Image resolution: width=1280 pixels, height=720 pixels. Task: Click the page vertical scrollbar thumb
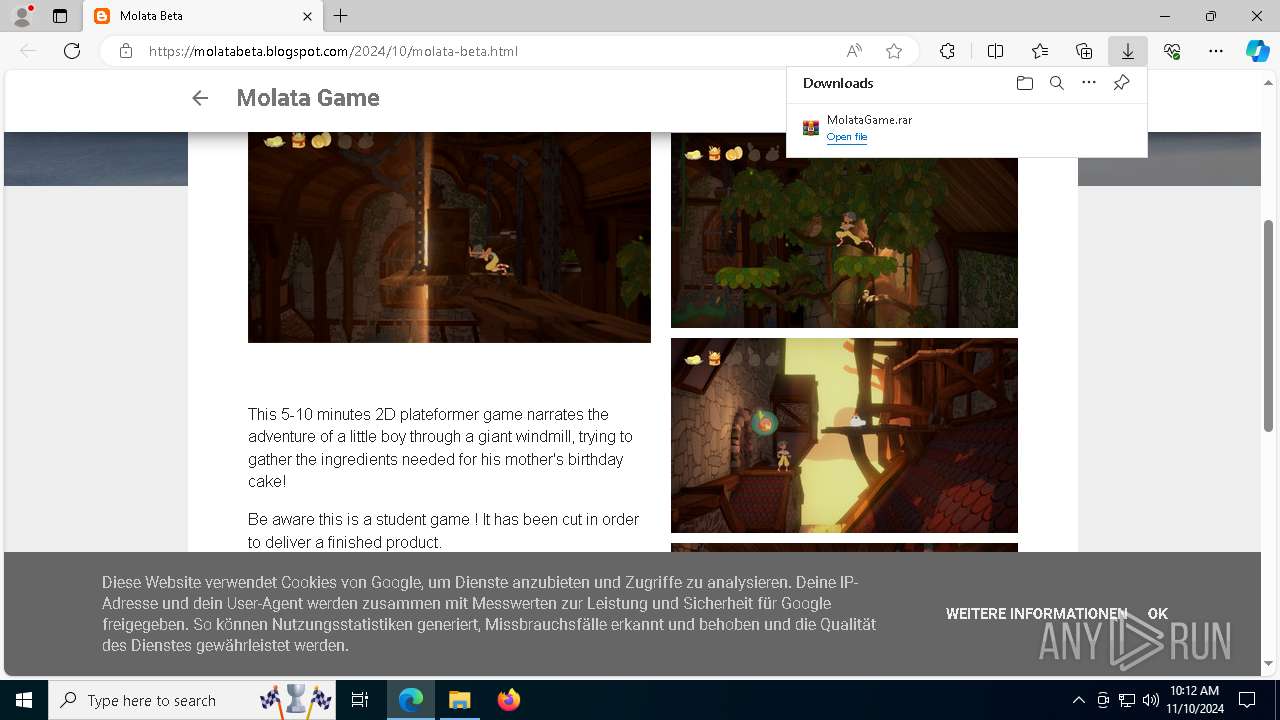[1269, 326]
